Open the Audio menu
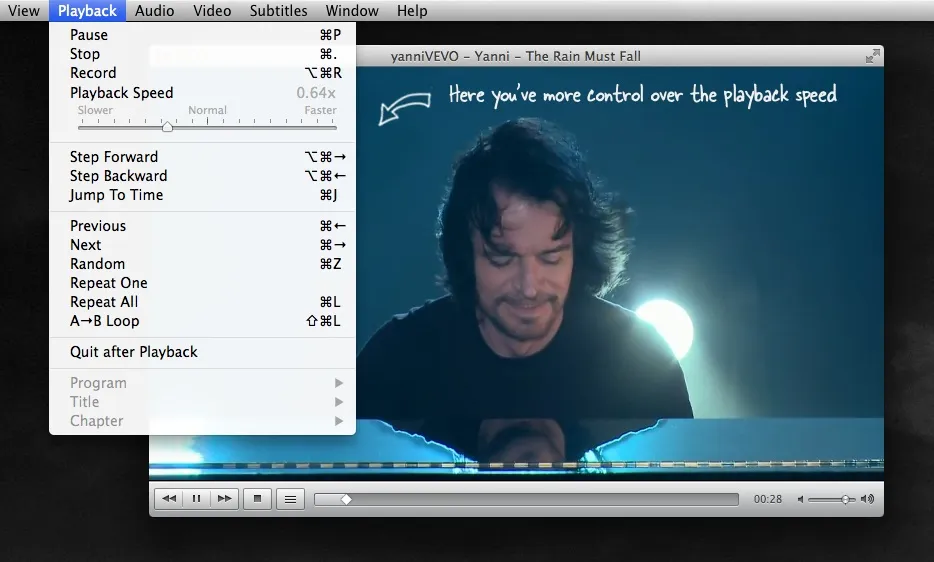934x562 pixels. coord(154,11)
